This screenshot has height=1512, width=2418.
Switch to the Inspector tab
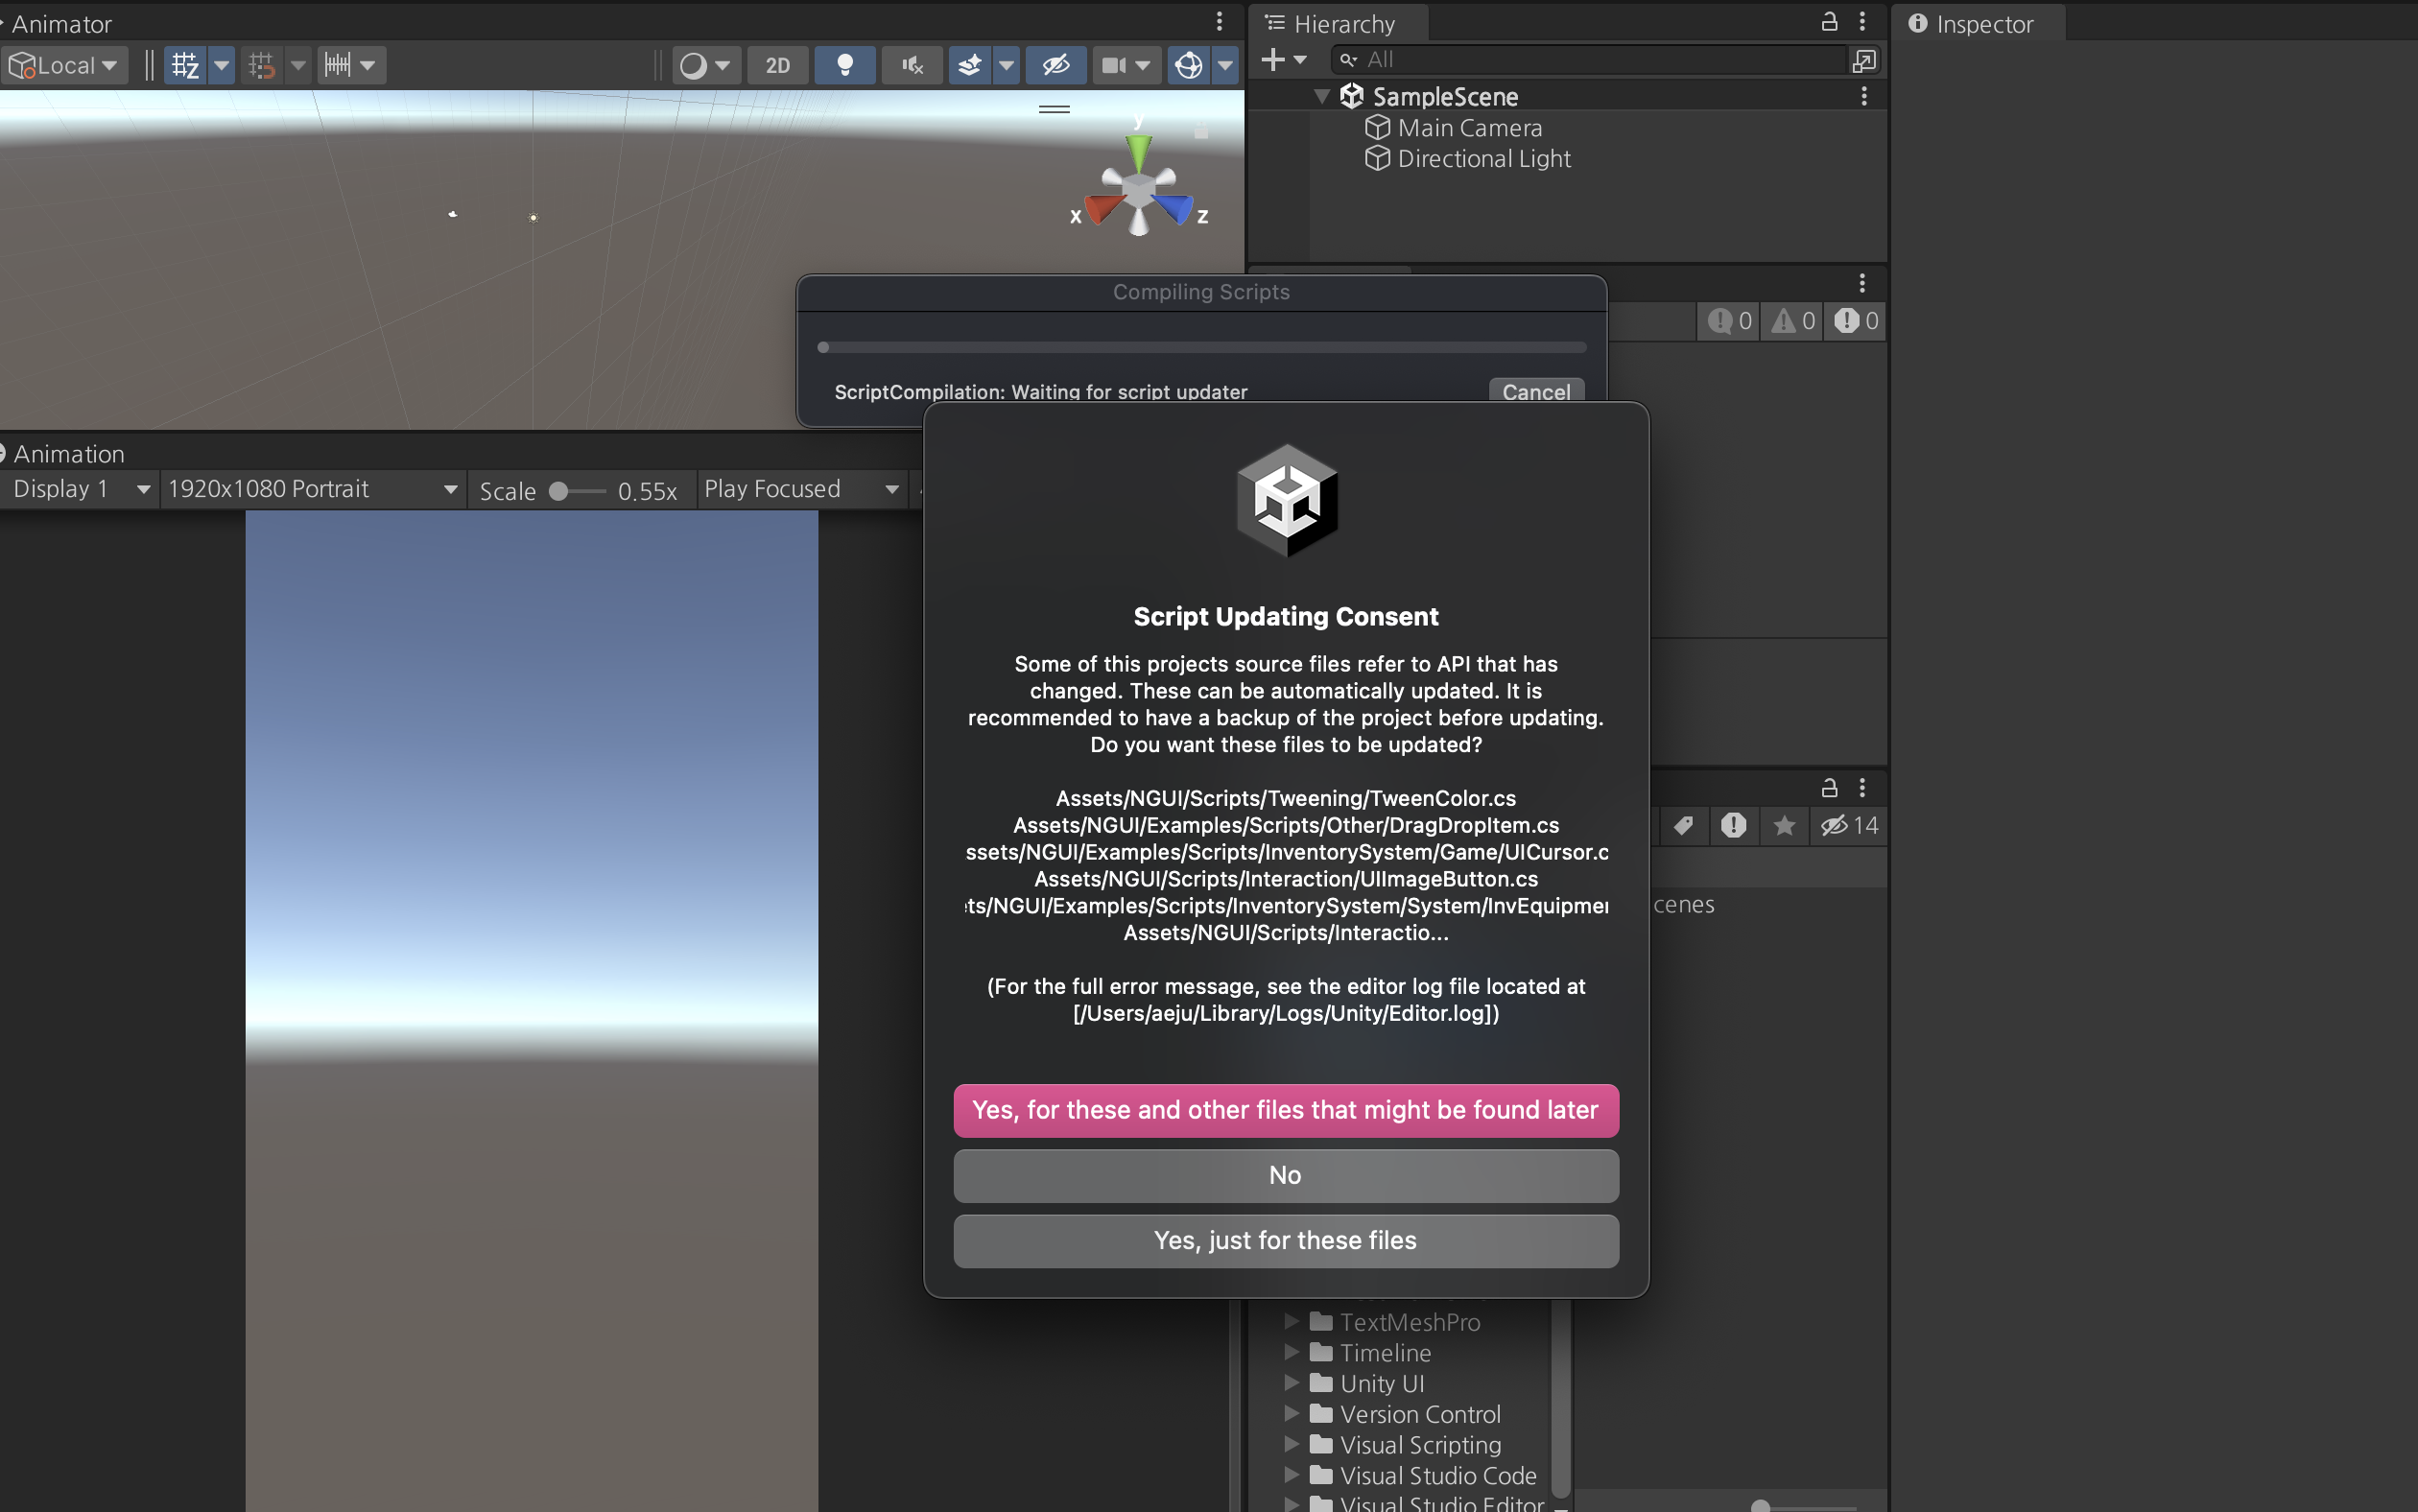[x=1971, y=23]
